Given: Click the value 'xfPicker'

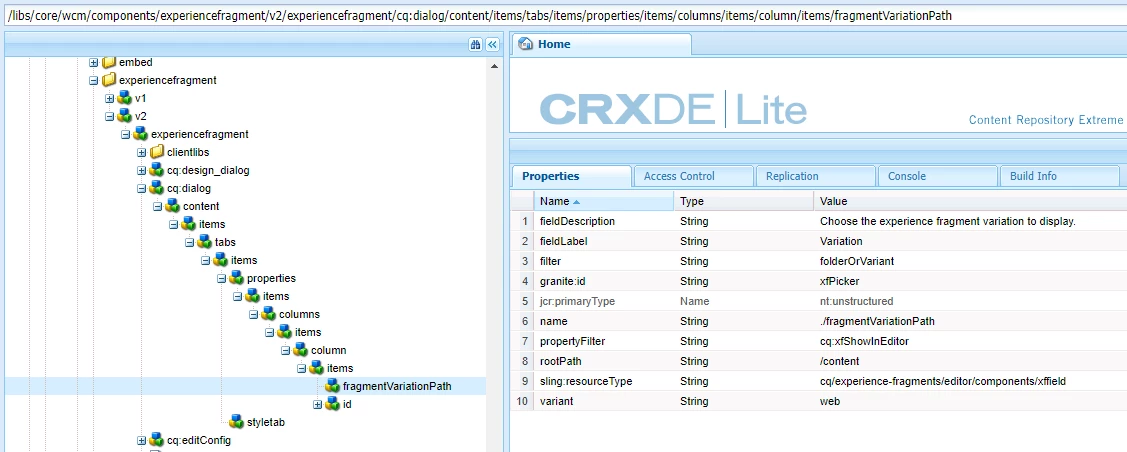Looking at the screenshot, I should 839,282.
